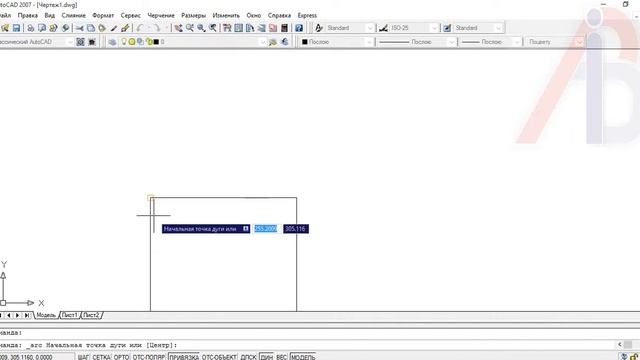Click the 305.116 Y coordinate field
The height and width of the screenshot is (360, 640).
[296, 229]
